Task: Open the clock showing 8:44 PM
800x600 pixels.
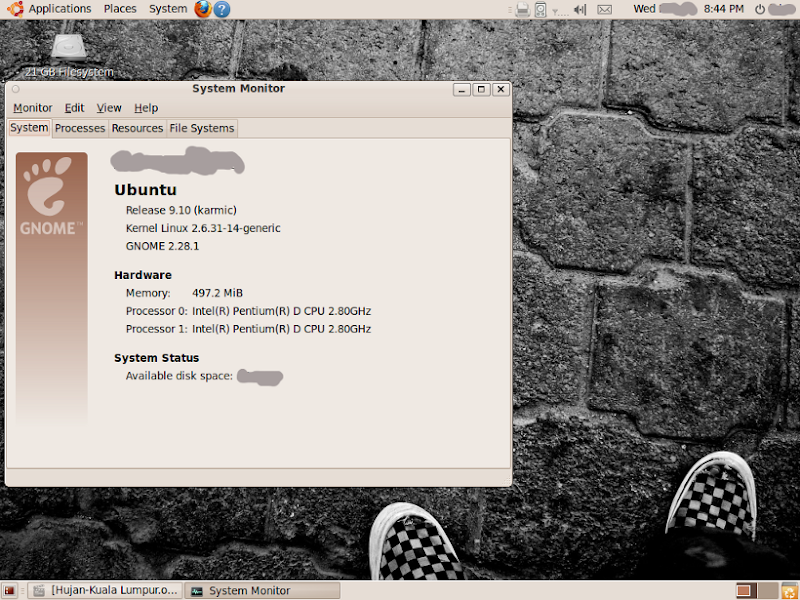Action: (723, 9)
